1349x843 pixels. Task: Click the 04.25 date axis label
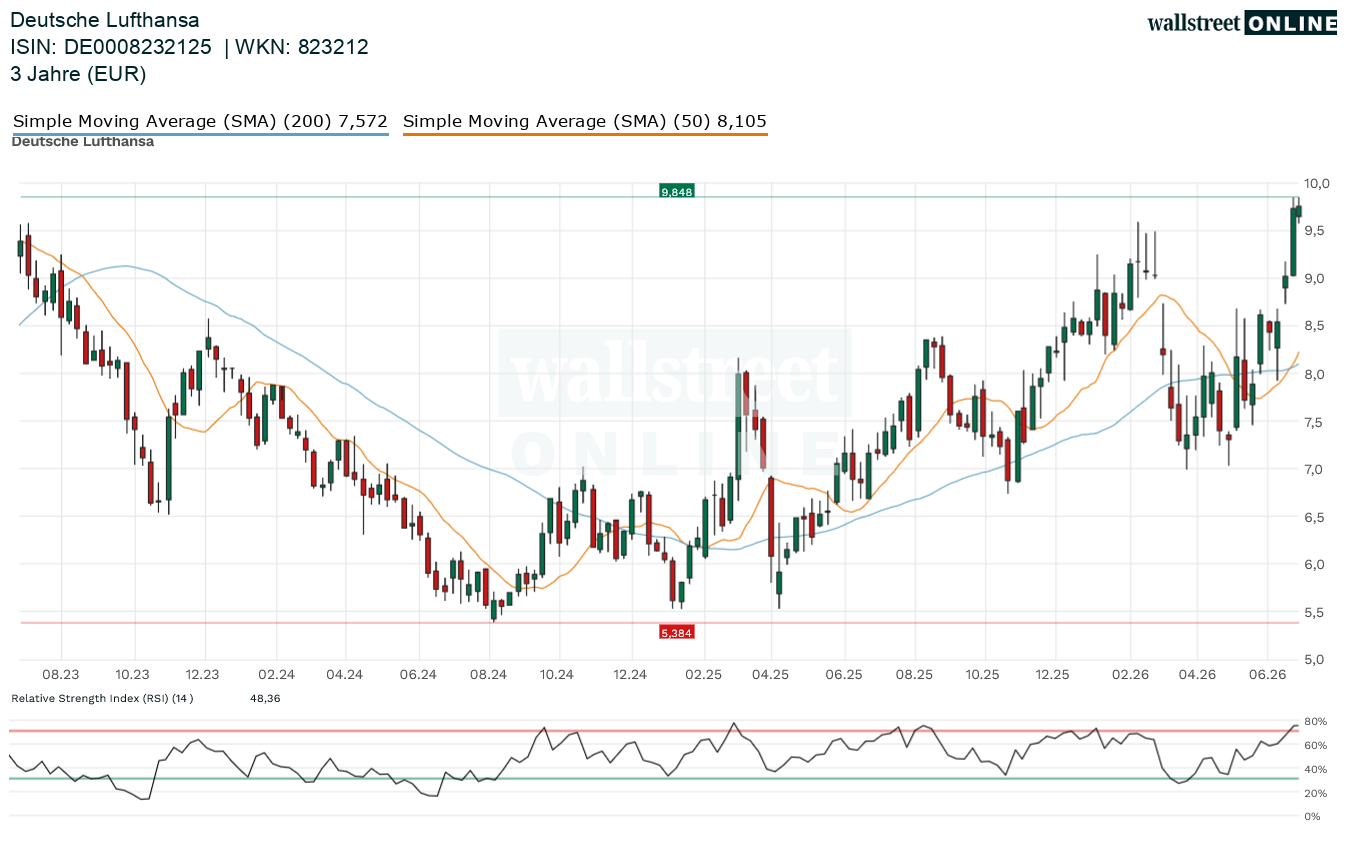771,675
